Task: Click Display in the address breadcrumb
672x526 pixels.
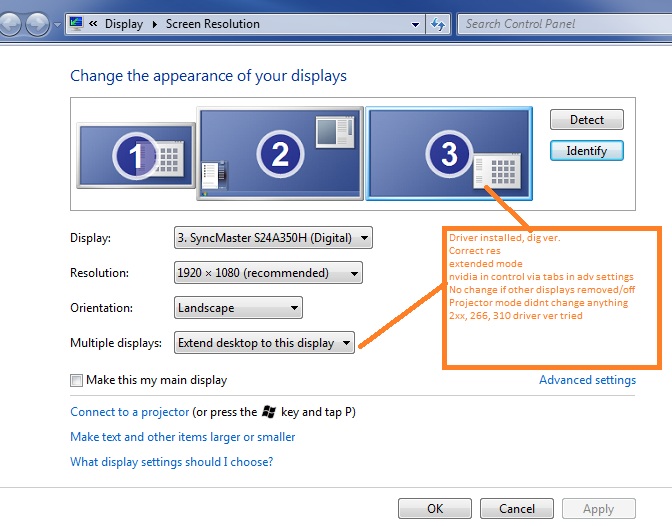Action: click(x=124, y=24)
